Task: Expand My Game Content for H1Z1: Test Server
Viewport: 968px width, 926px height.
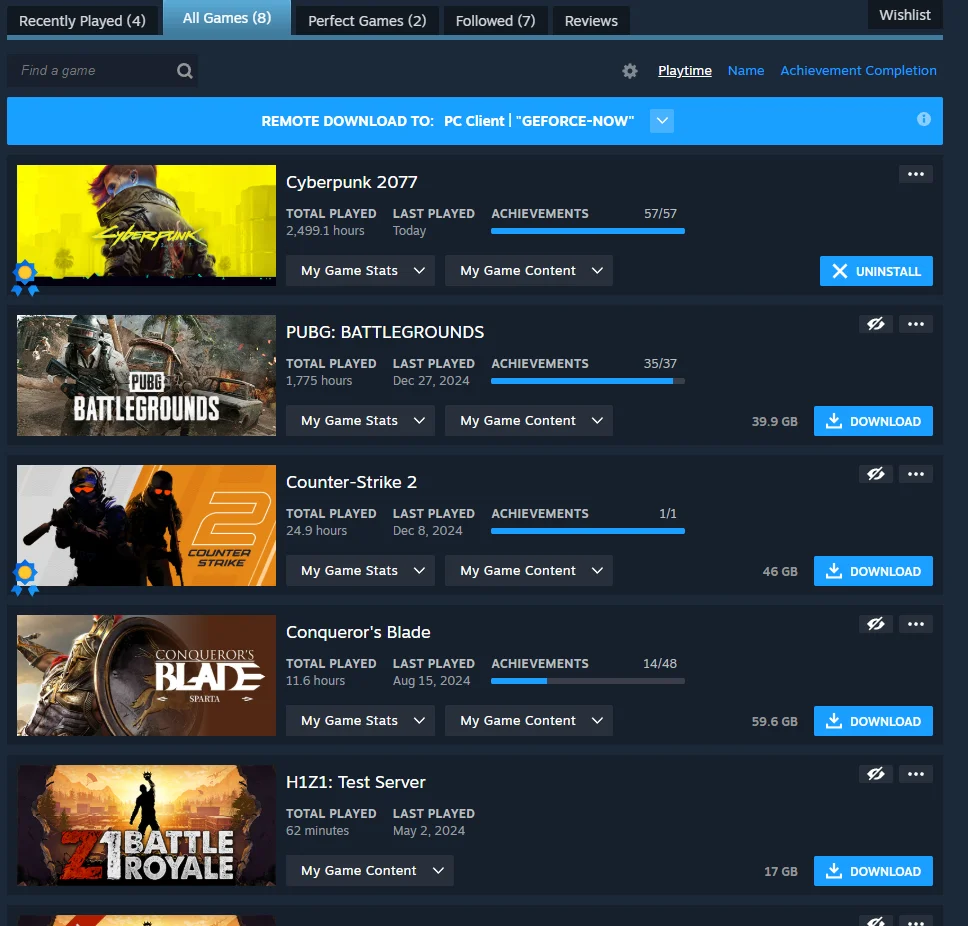Action: pyautogui.click(x=370, y=870)
